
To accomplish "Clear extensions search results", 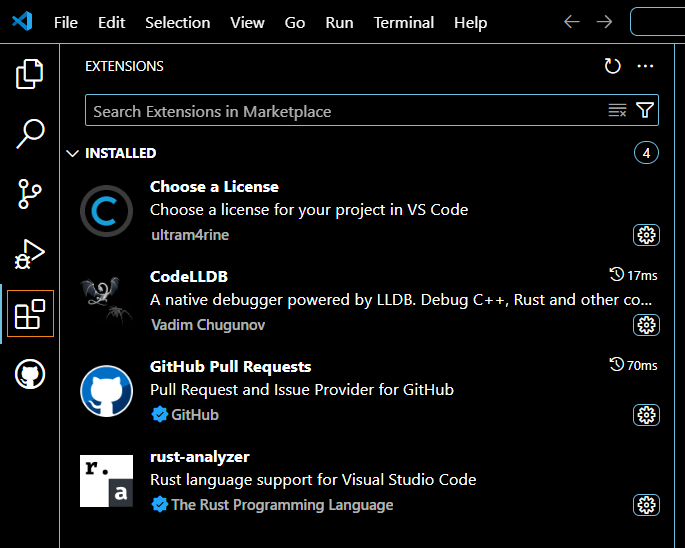I will (x=617, y=110).
